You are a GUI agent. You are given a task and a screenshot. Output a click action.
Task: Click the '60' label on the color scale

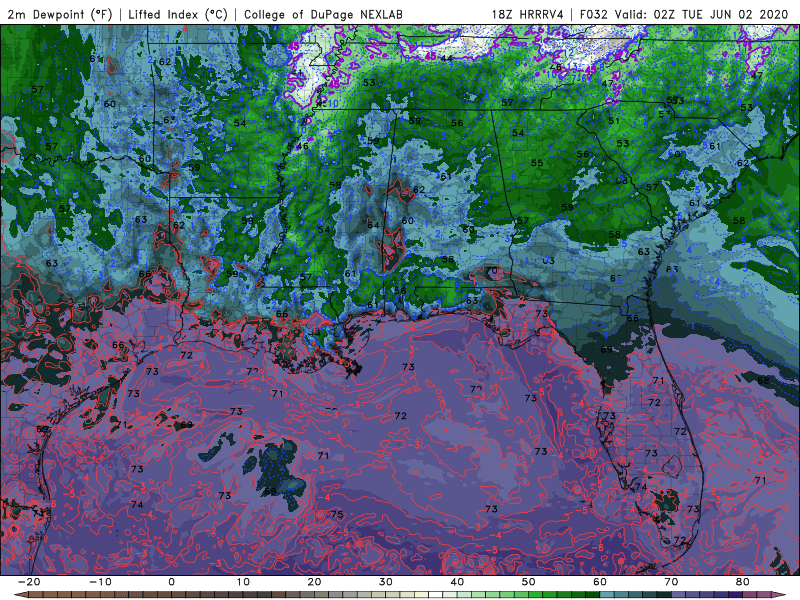coord(600,582)
